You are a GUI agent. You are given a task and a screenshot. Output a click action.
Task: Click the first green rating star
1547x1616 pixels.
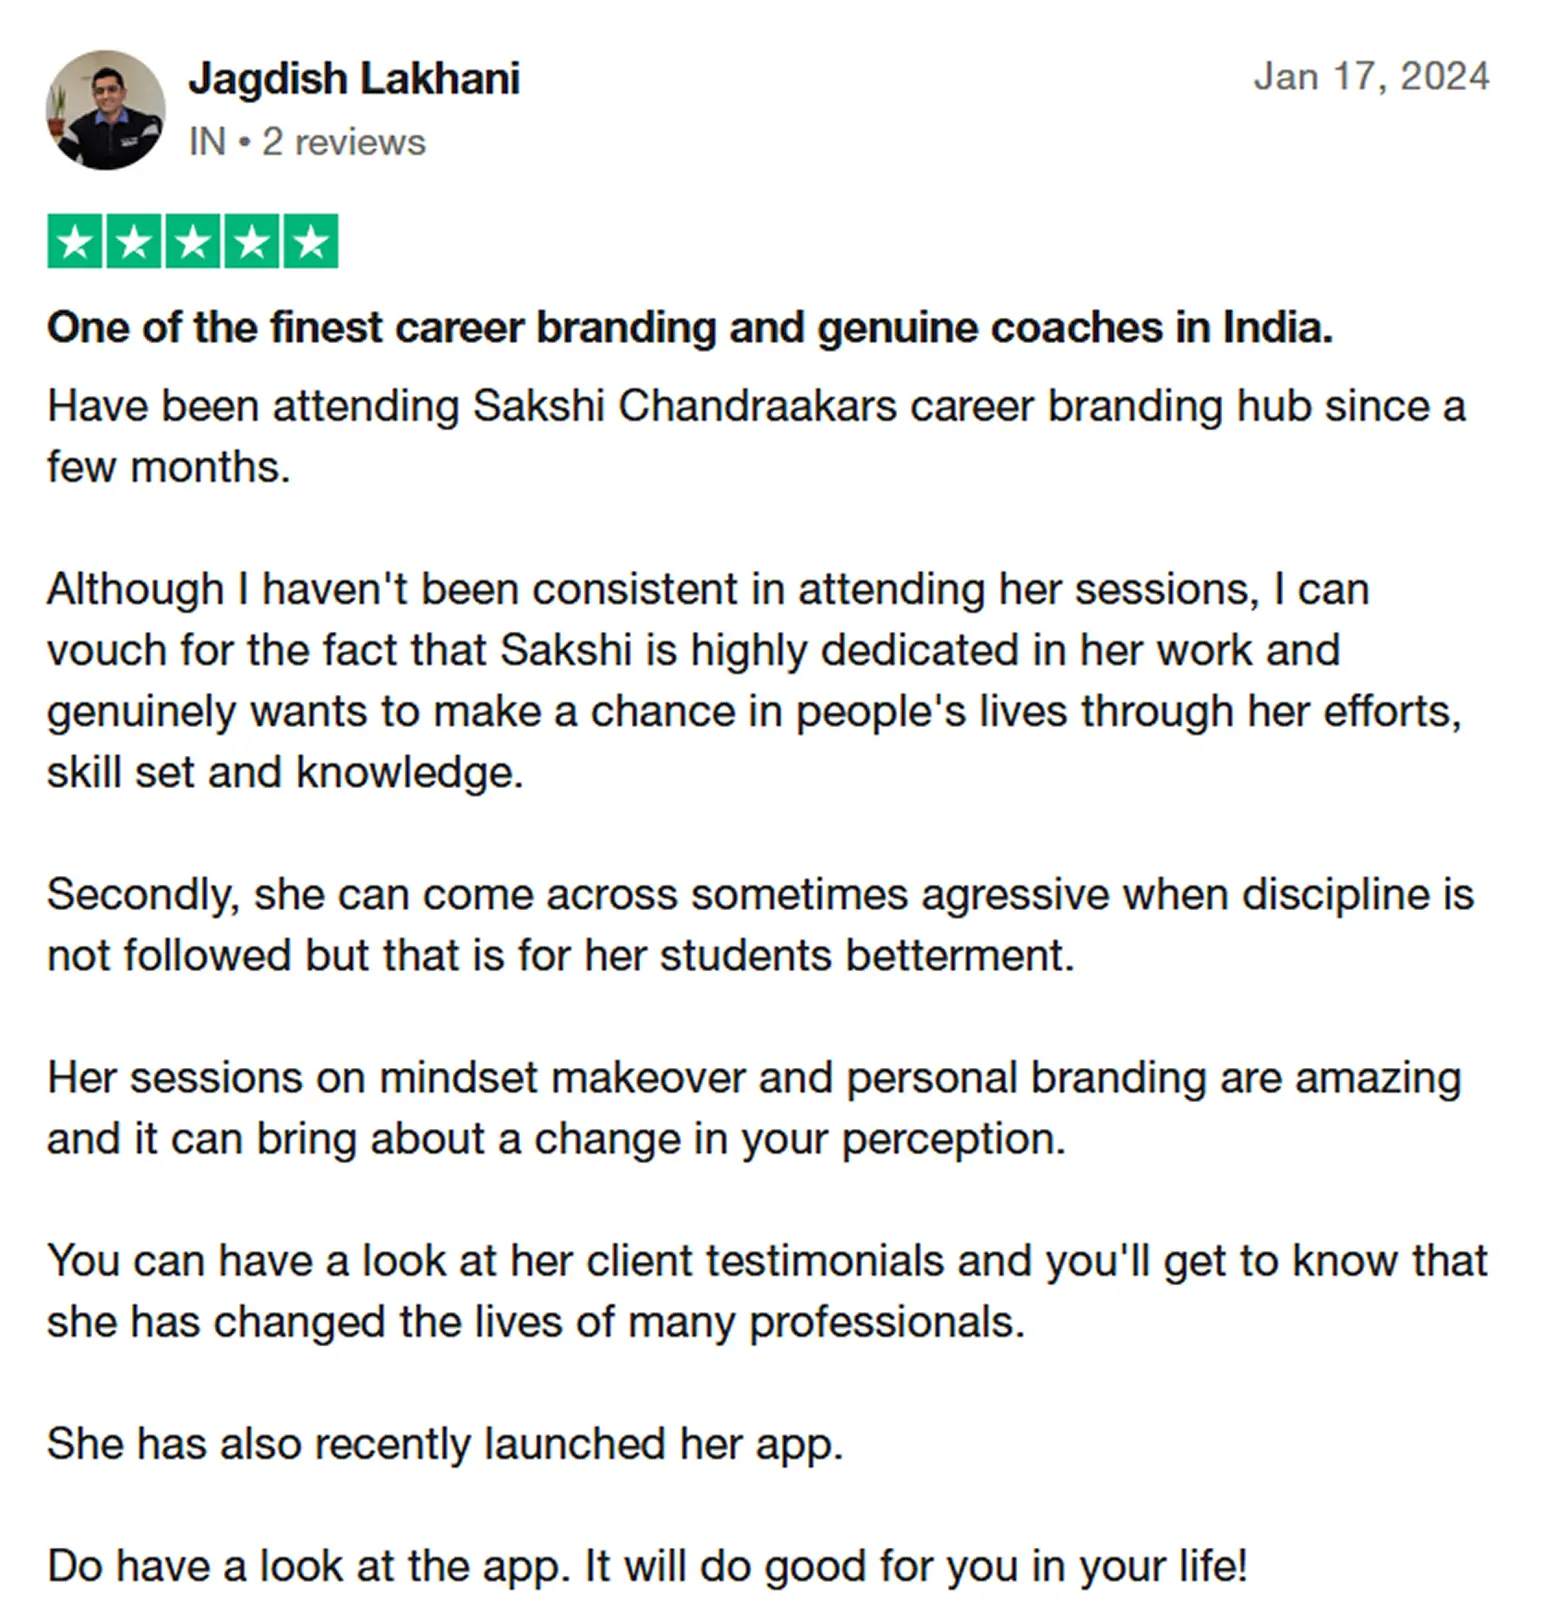pyautogui.click(x=75, y=242)
